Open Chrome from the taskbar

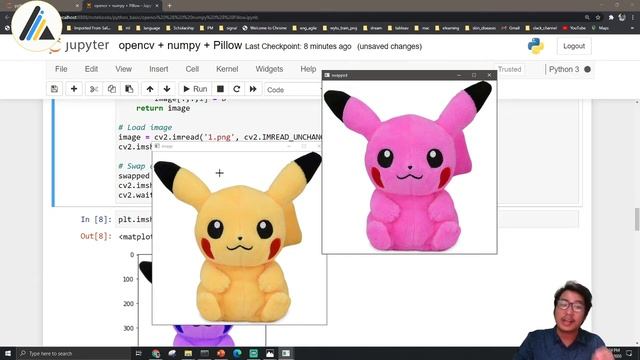coord(156,353)
